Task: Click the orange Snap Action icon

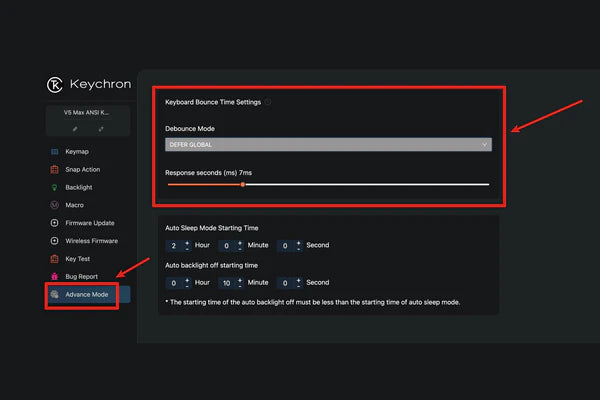Action: coord(55,170)
